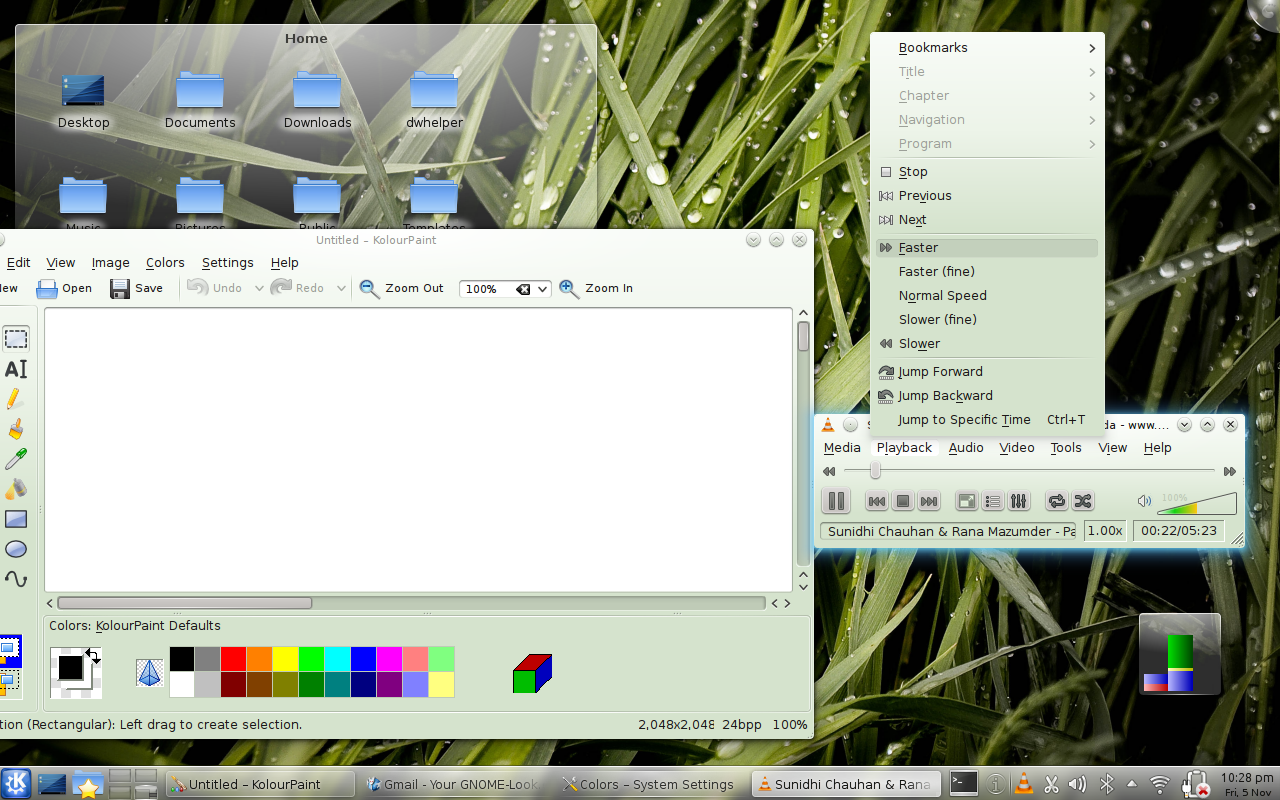1280x800 pixels.
Task: Open the Audio menu in VLC
Action: pos(966,448)
